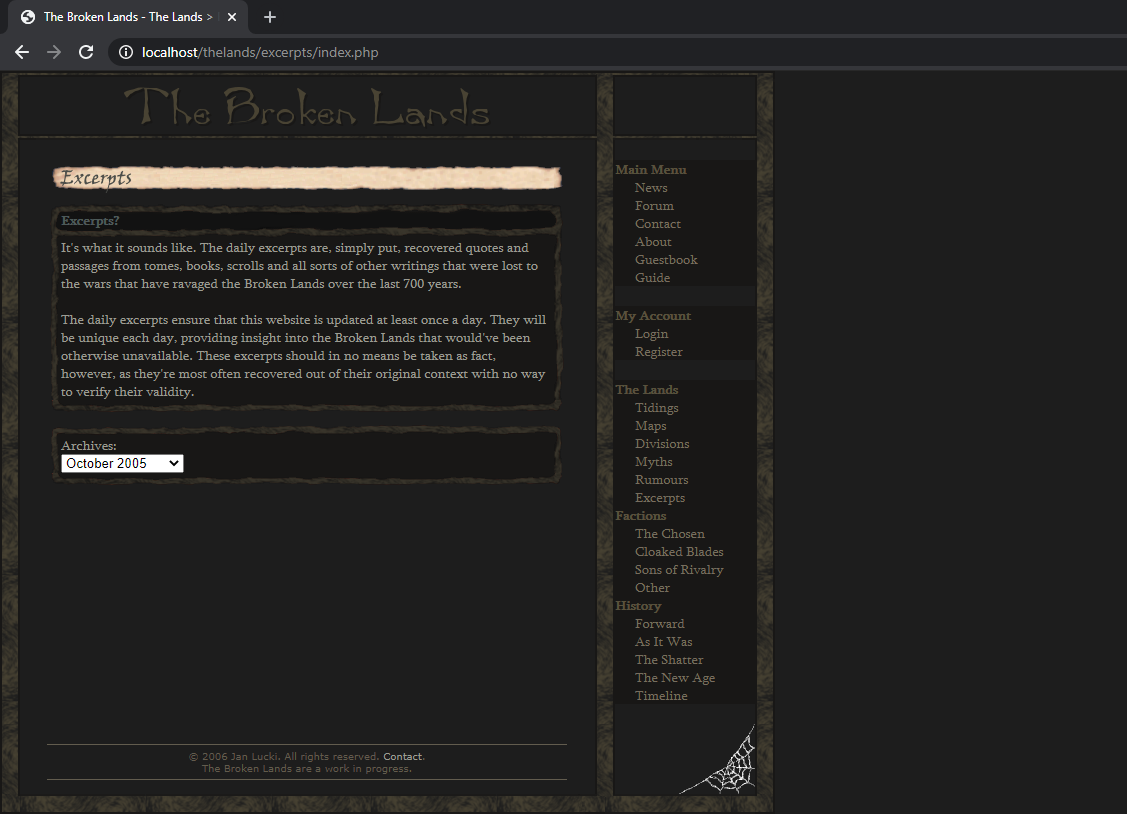
Task: Click The Broken Lands title logo
Action: click(x=307, y=107)
